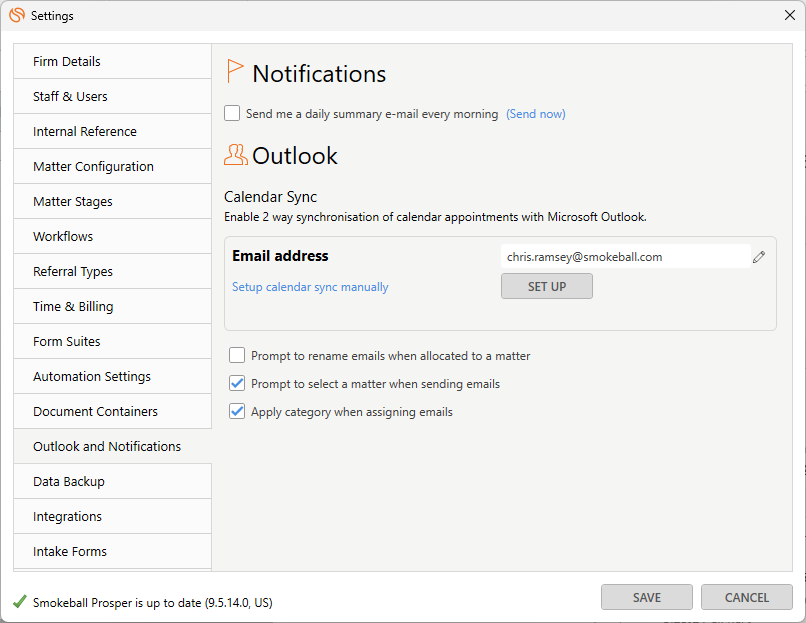Click Send now link
806x623 pixels.
tap(536, 114)
